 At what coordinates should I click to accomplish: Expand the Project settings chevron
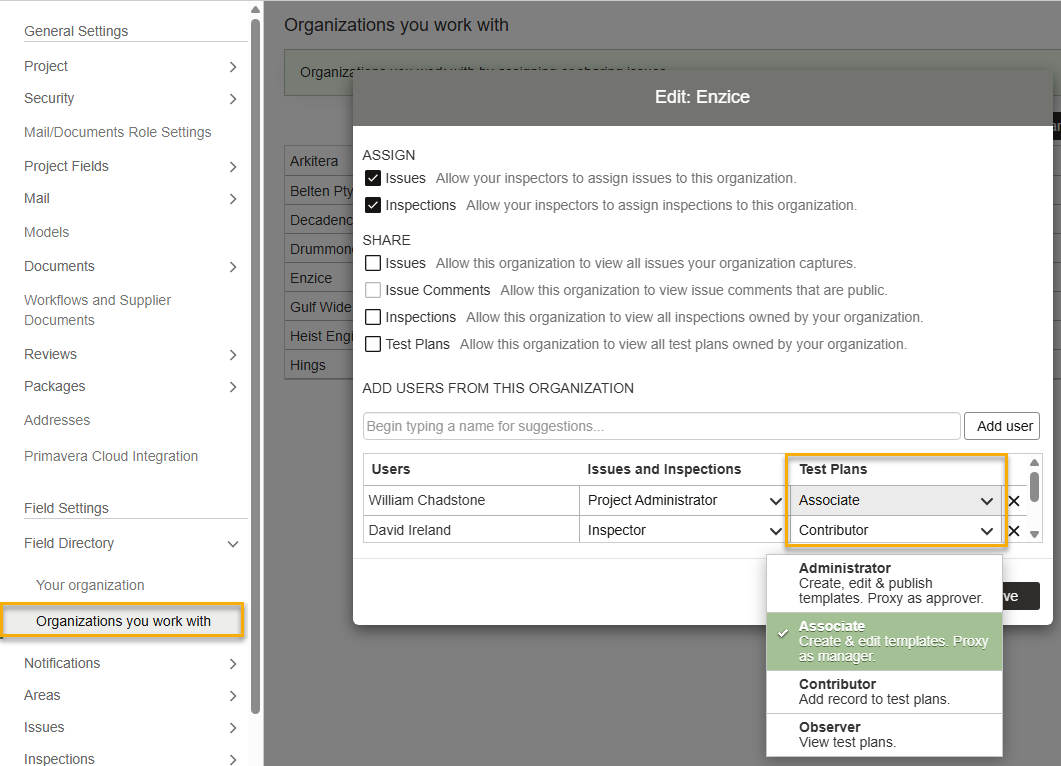(x=232, y=67)
